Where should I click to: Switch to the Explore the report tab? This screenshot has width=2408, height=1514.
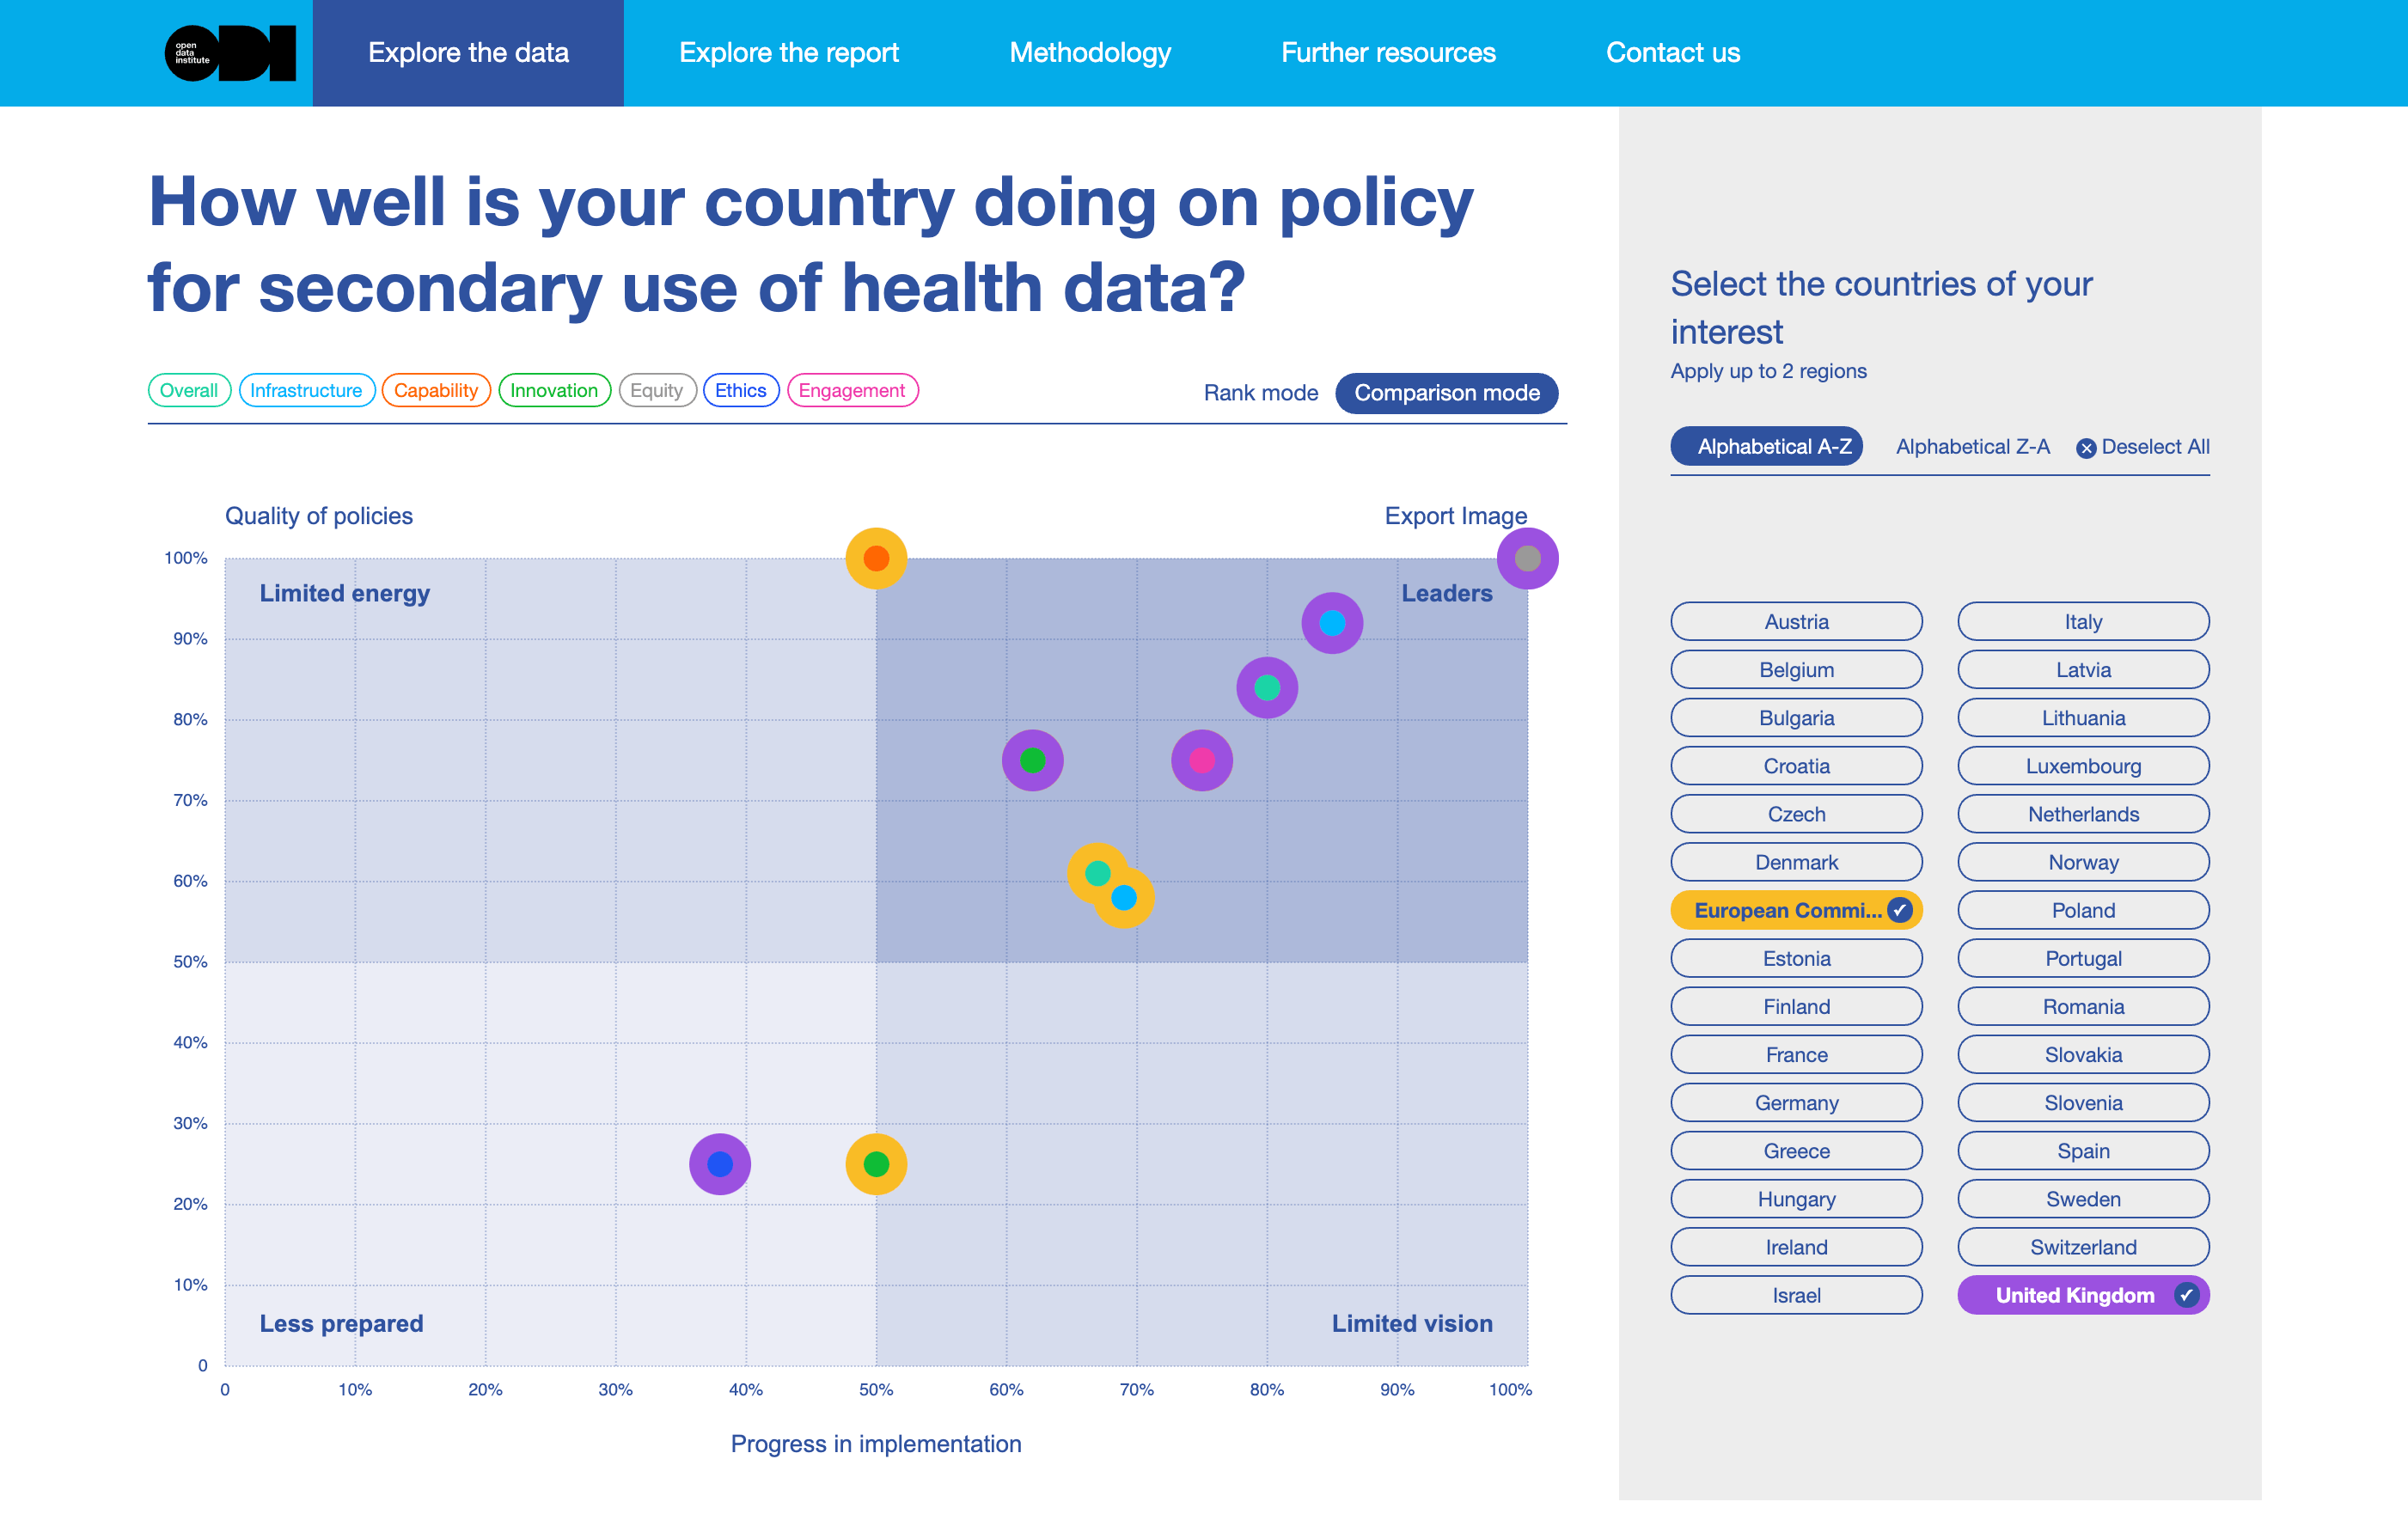[x=789, y=52]
